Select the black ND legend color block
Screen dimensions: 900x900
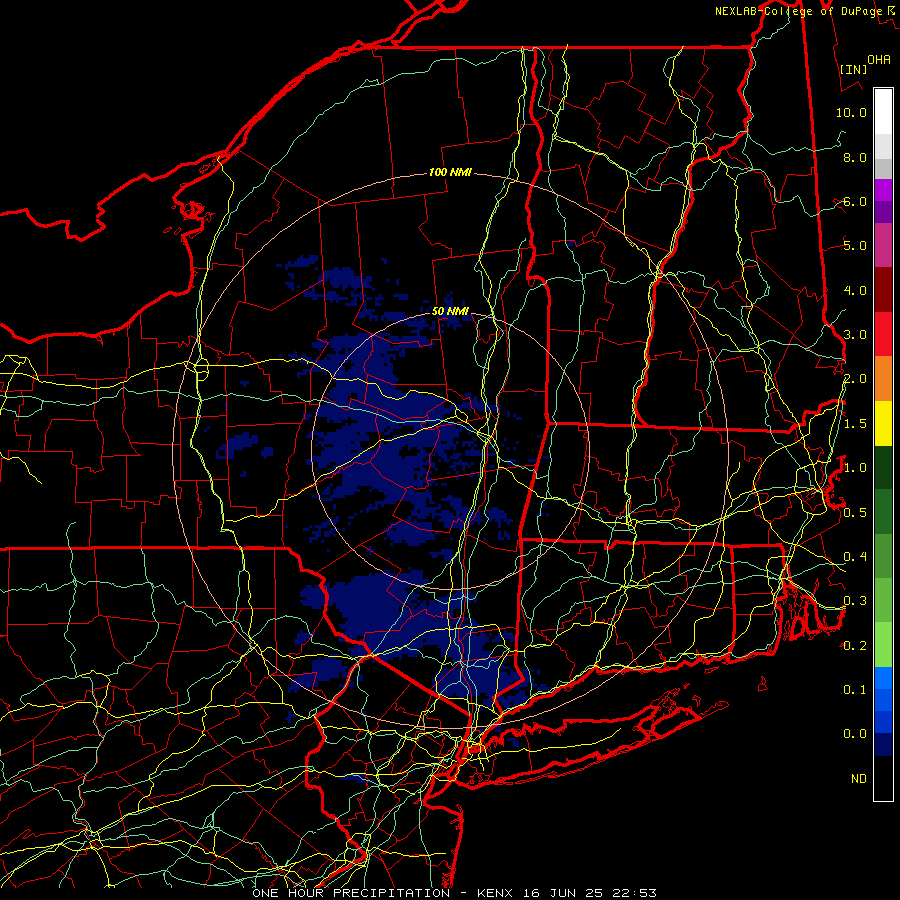click(x=883, y=778)
